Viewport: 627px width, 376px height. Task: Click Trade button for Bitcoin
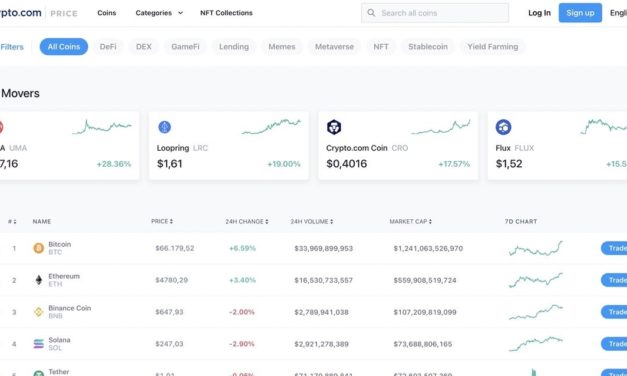pyautogui.click(x=614, y=248)
